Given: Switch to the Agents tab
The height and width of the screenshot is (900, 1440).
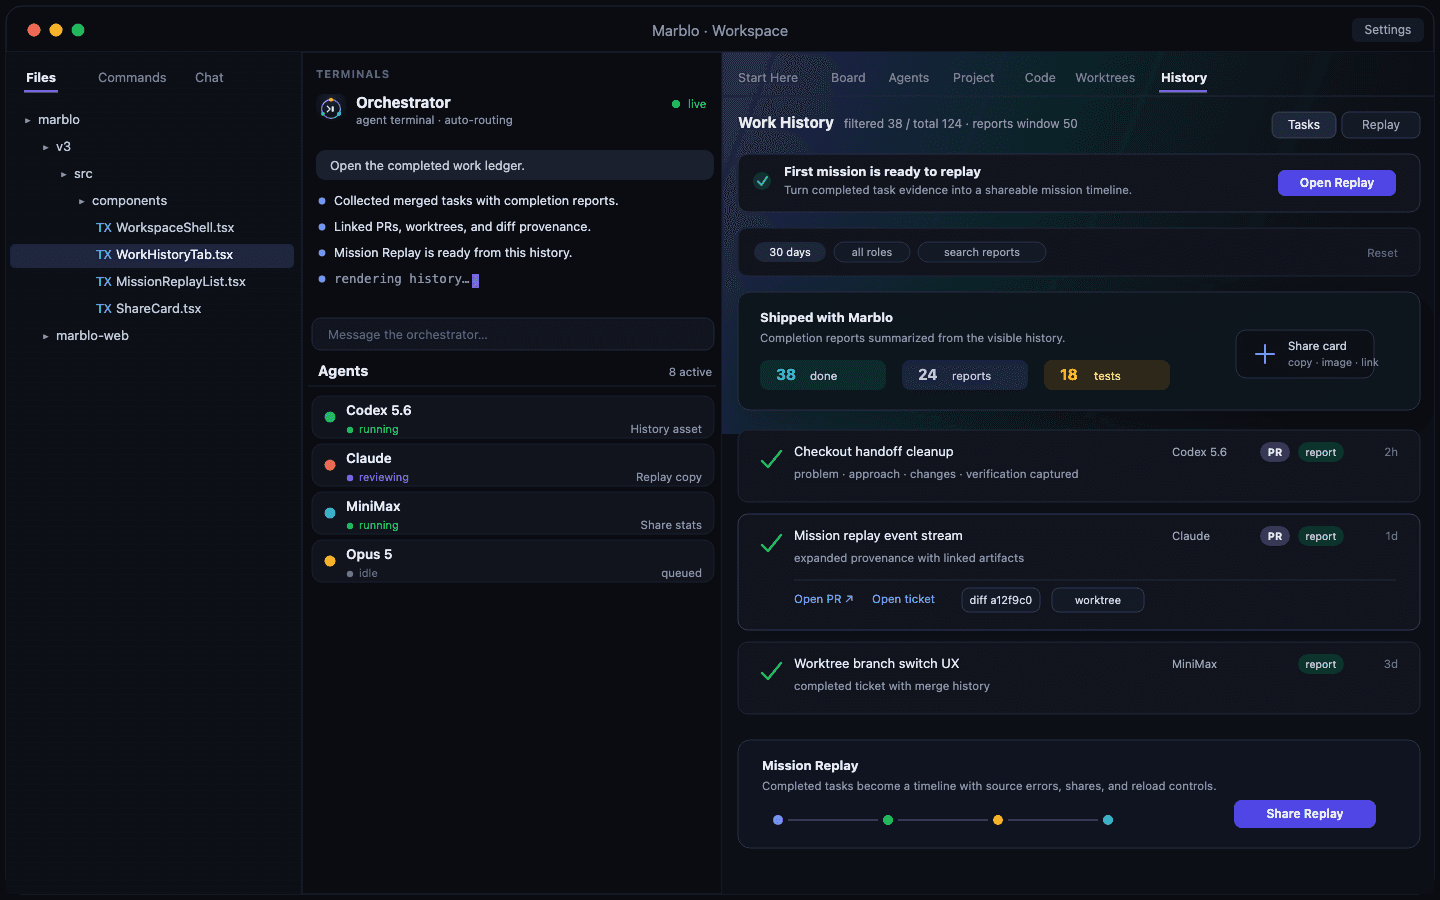Looking at the screenshot, I should click(909, 78).
